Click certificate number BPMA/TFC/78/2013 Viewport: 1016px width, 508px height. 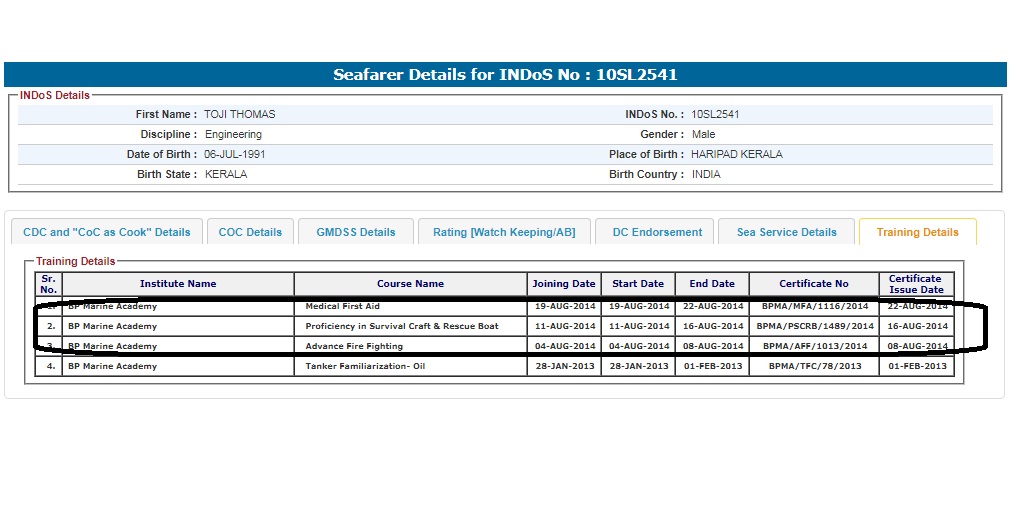(x=814, y=366)
